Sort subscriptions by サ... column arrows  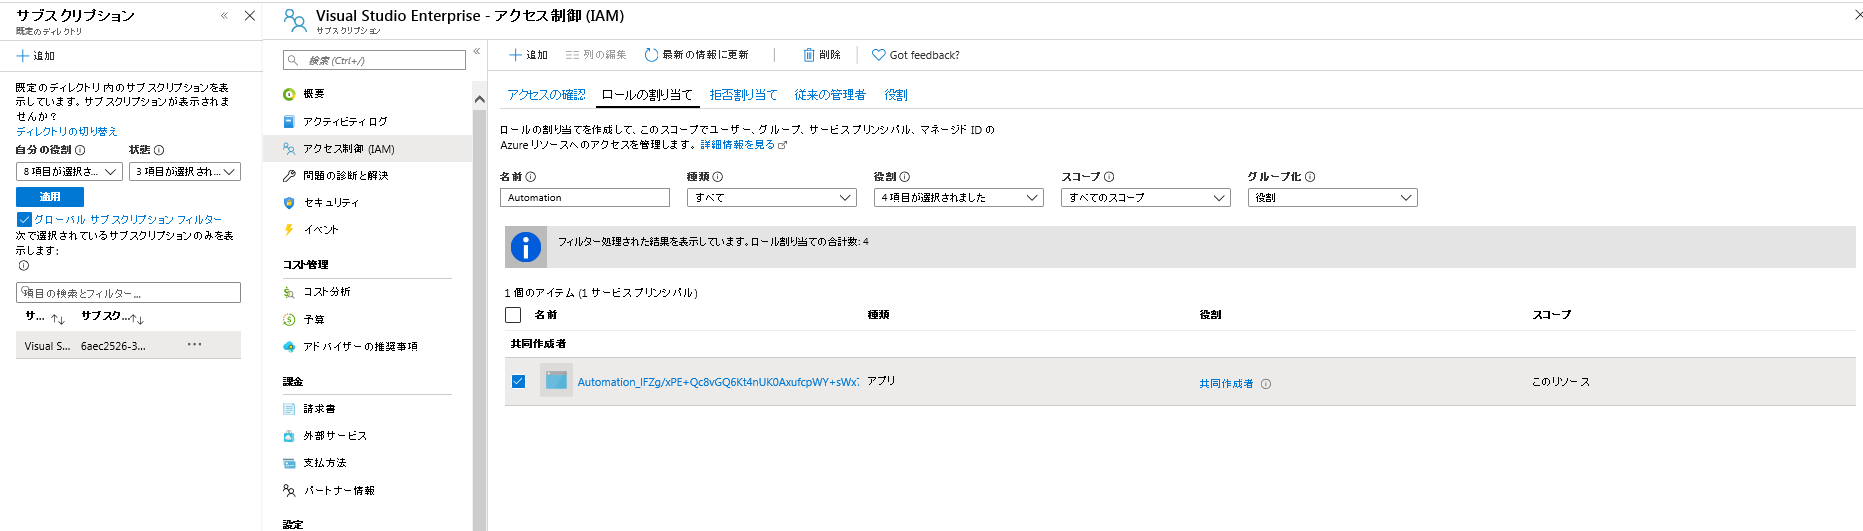[x=58, y=319]
